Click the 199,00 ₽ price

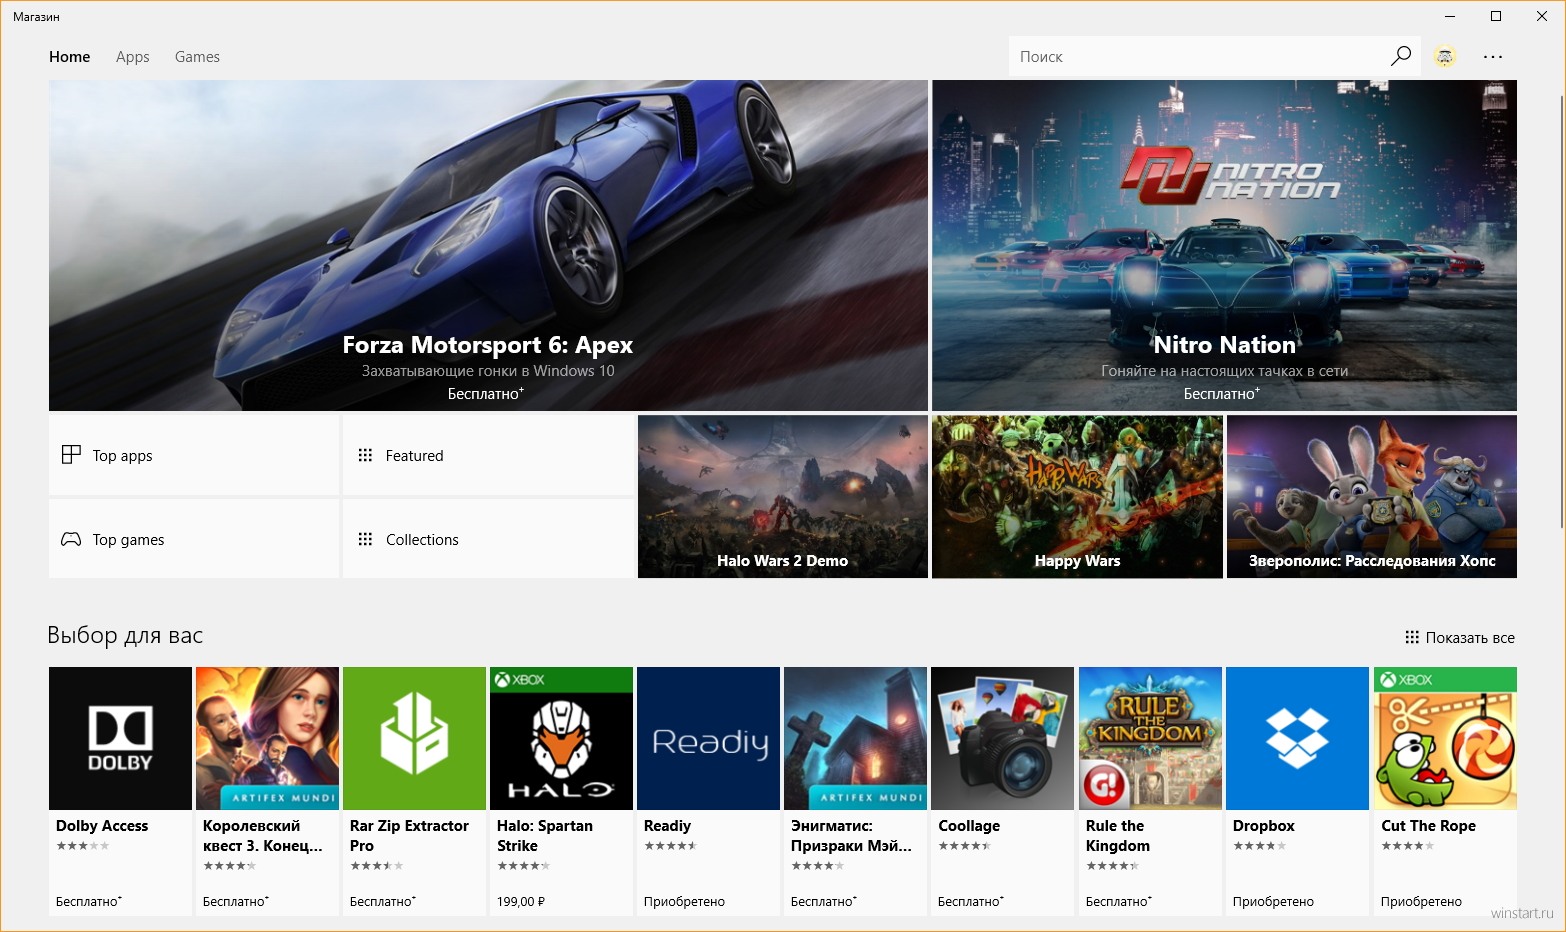tap(521, 901)
